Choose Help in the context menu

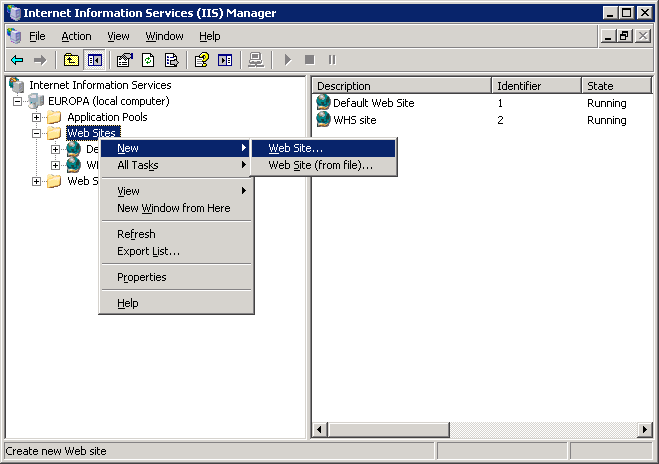176,303
